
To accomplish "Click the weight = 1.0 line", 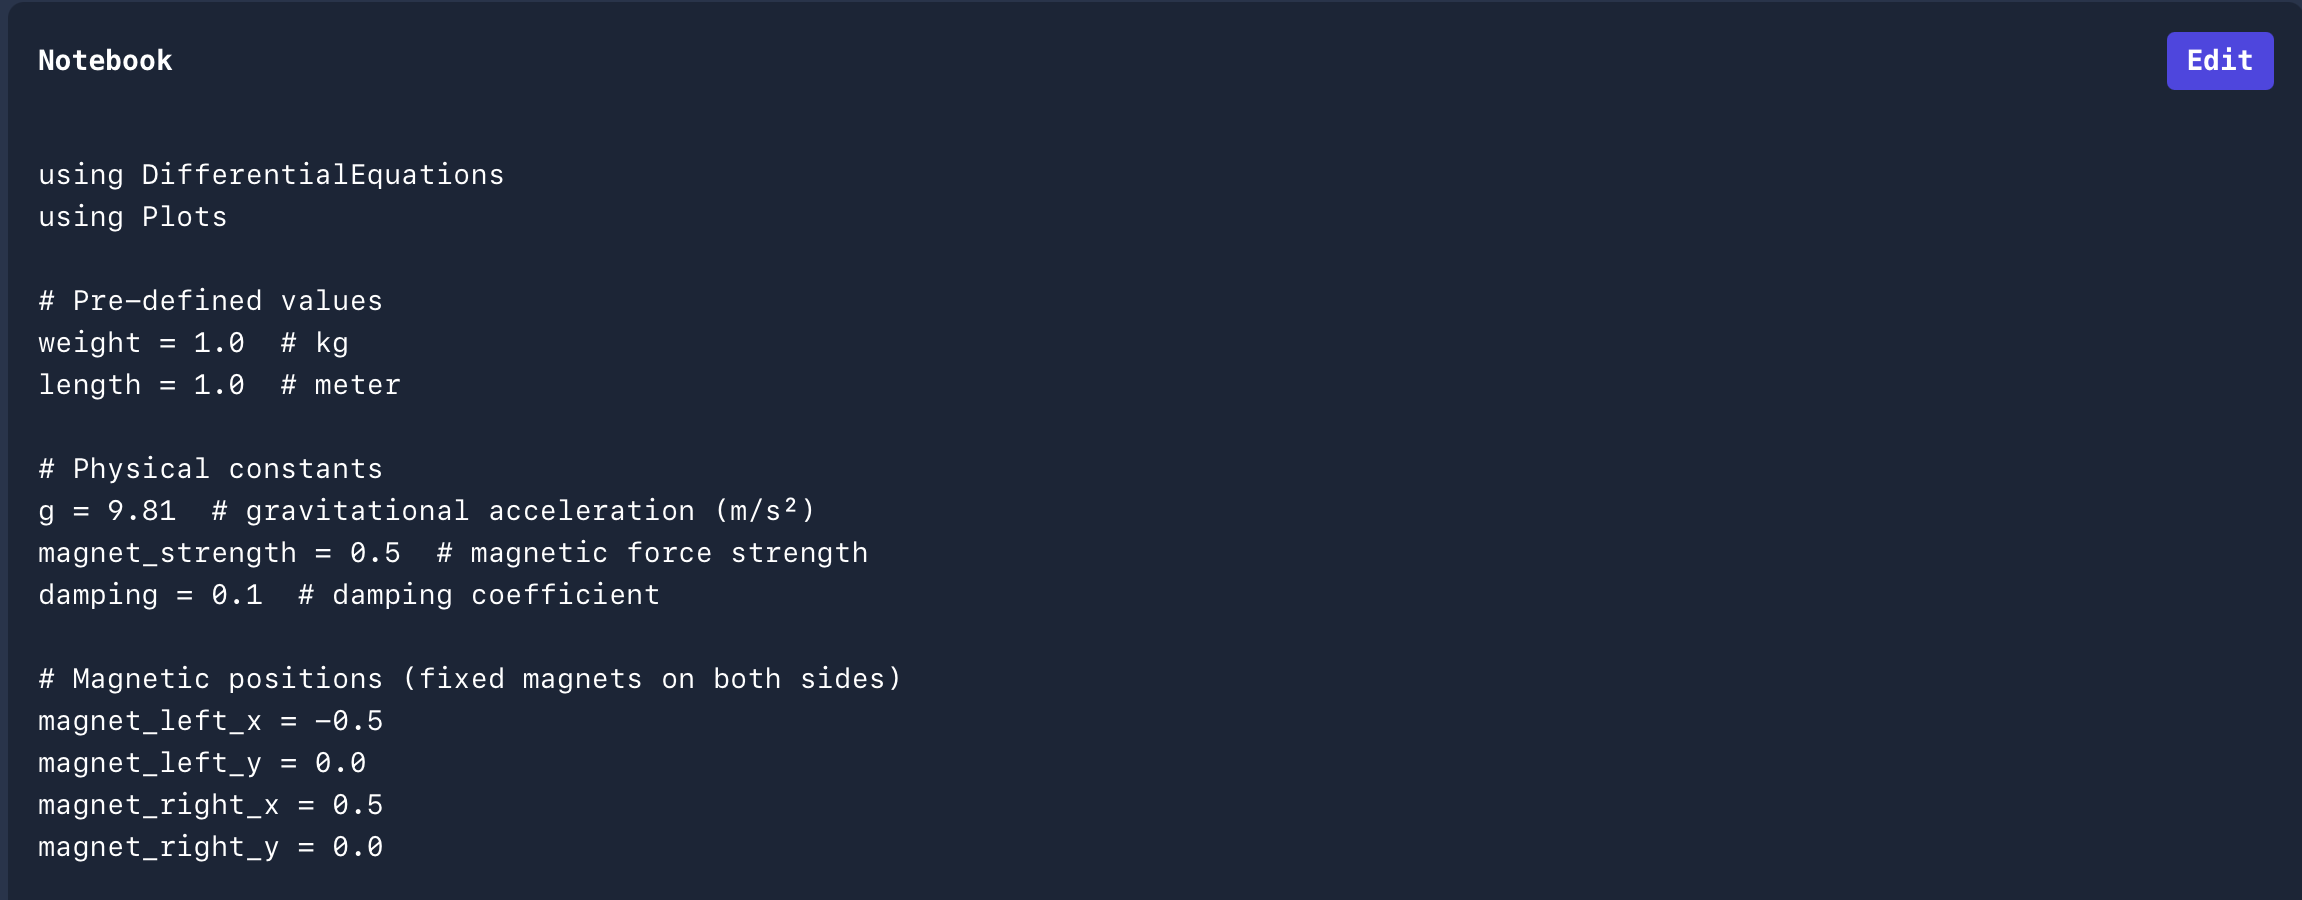I will [141, 343].
